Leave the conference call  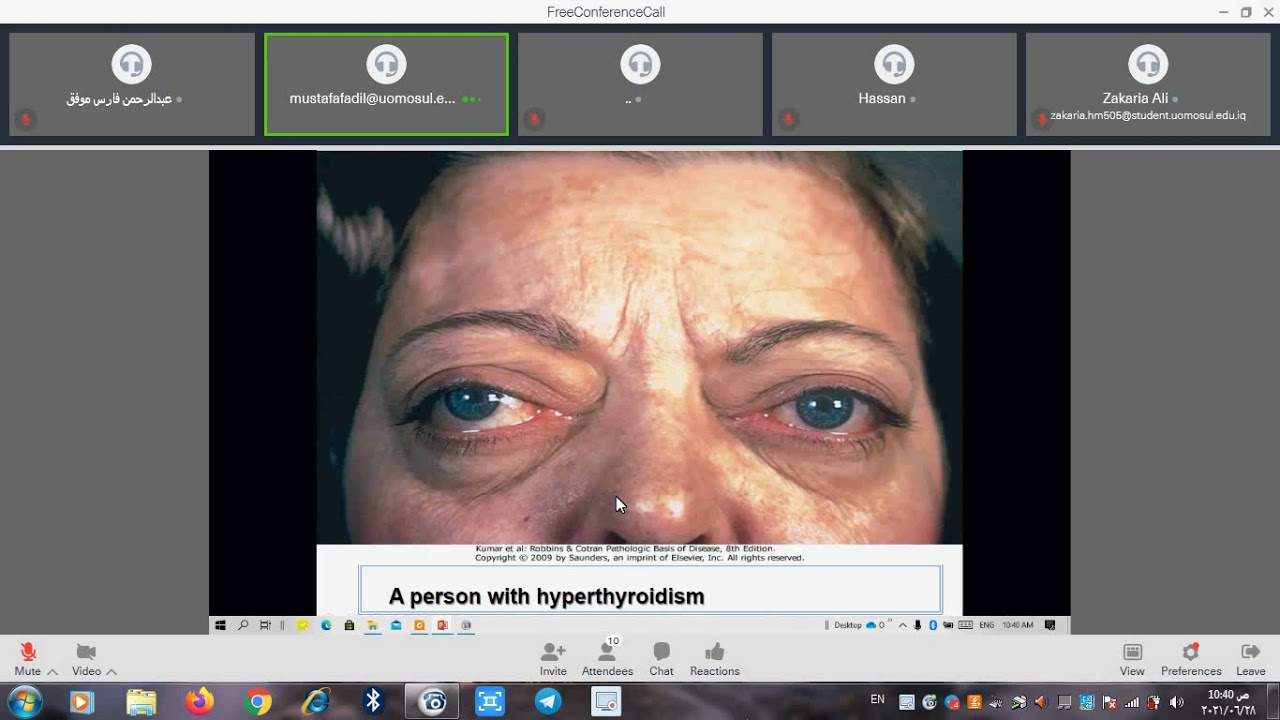(x=1250, y=659)
